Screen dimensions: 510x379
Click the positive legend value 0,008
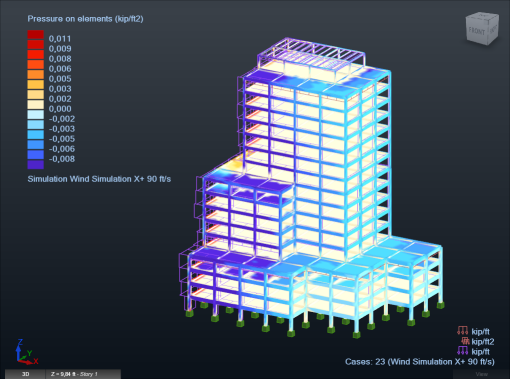tap(60, 59)
